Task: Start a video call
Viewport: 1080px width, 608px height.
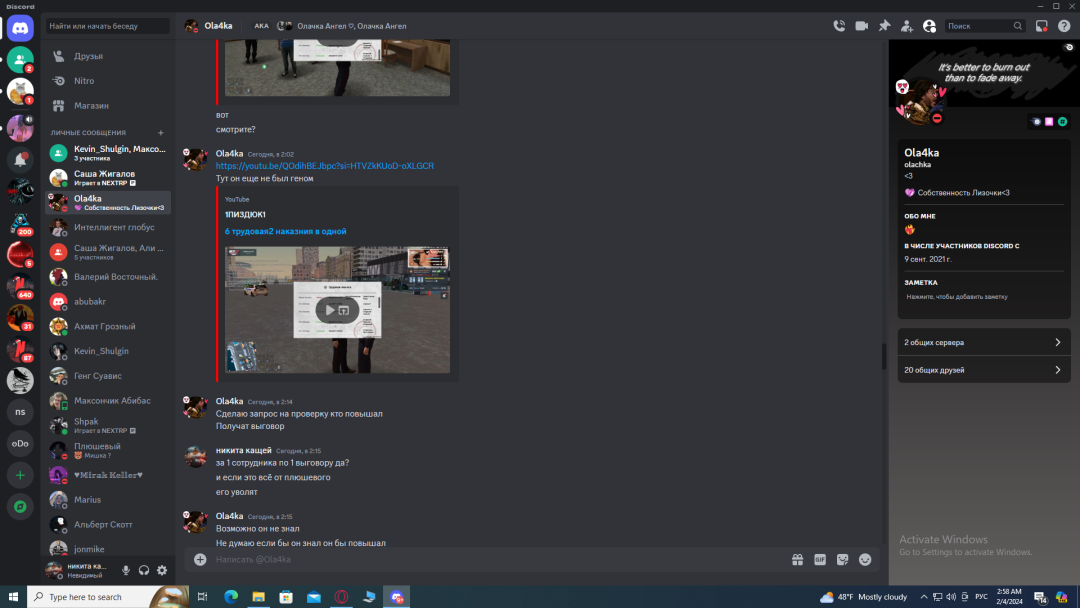Action: pos(861,26)
